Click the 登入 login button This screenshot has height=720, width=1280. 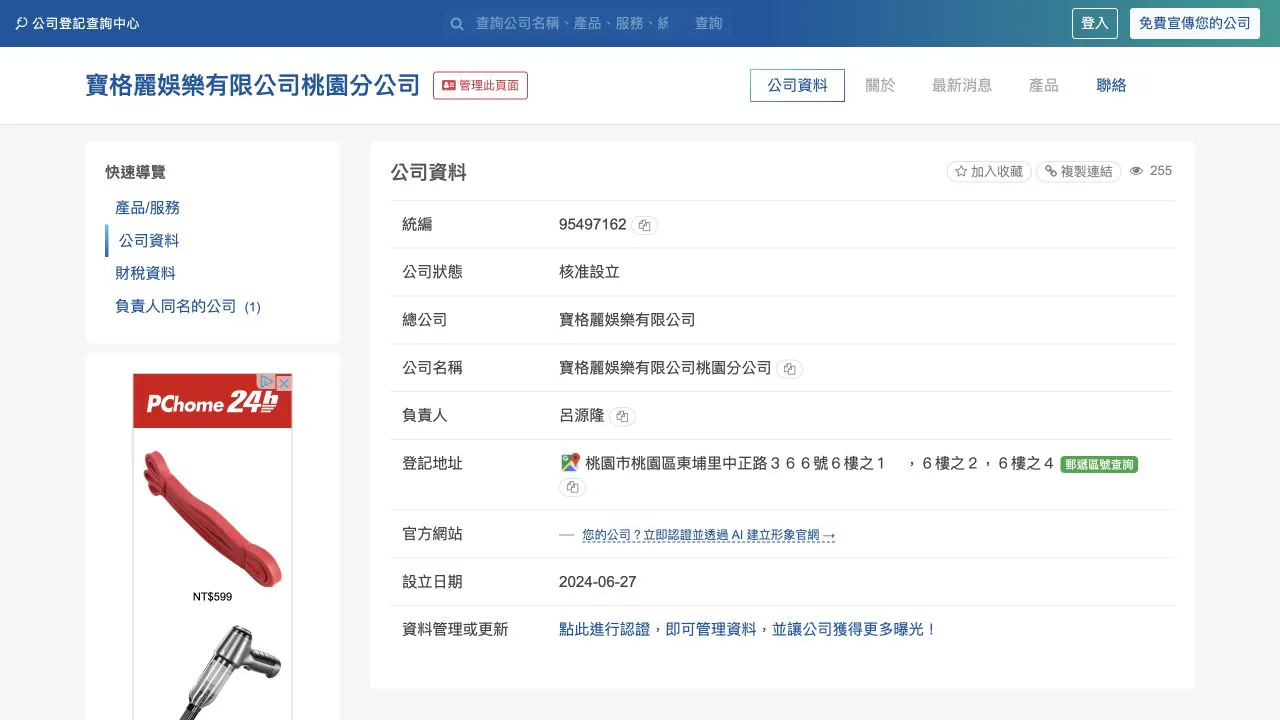pos(1095,23)
